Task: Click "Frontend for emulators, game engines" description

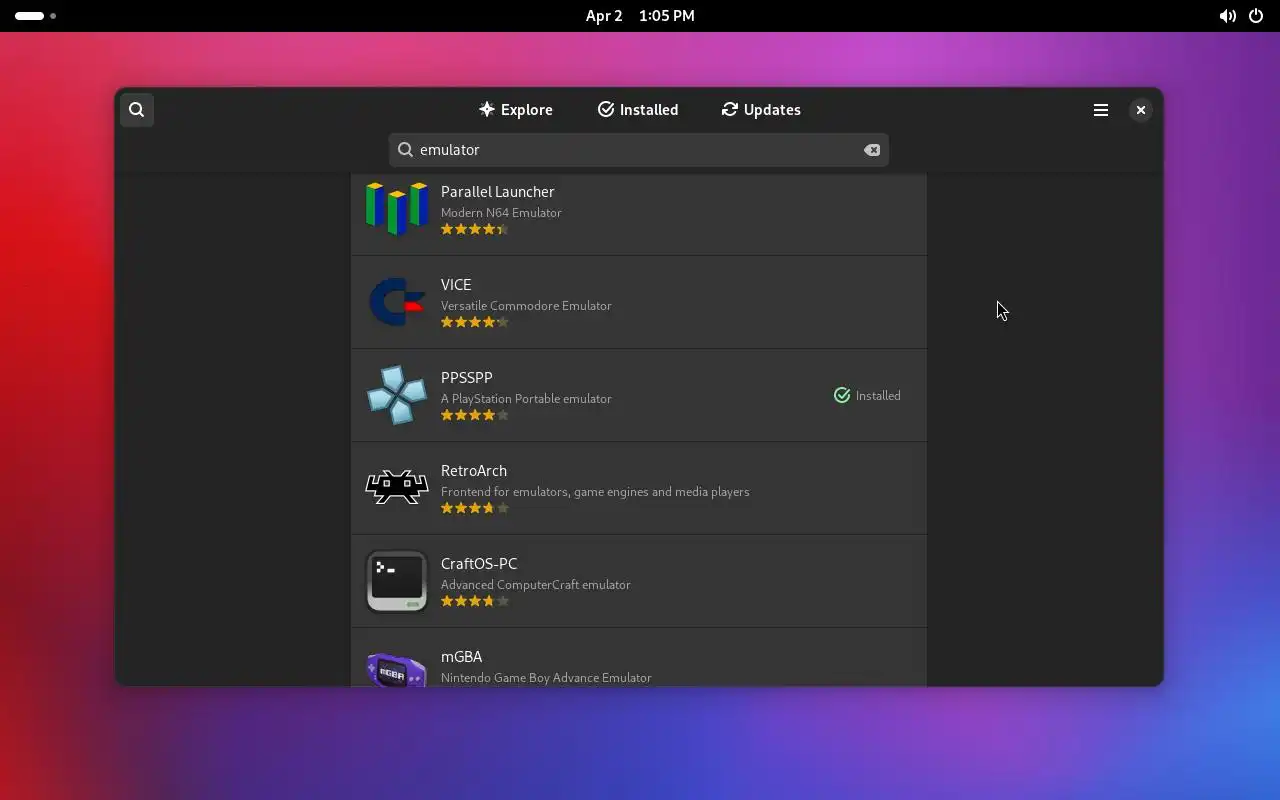Action: pyautogui.click(x=595, y=492)
